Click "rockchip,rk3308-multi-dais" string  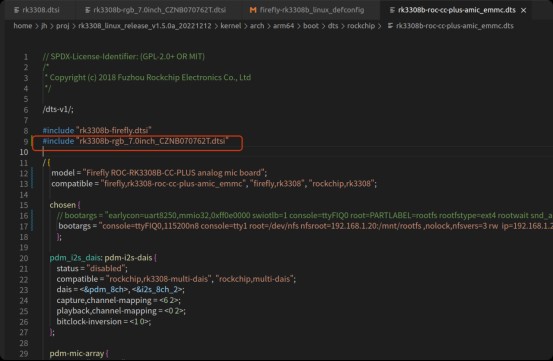pos(158,279)
